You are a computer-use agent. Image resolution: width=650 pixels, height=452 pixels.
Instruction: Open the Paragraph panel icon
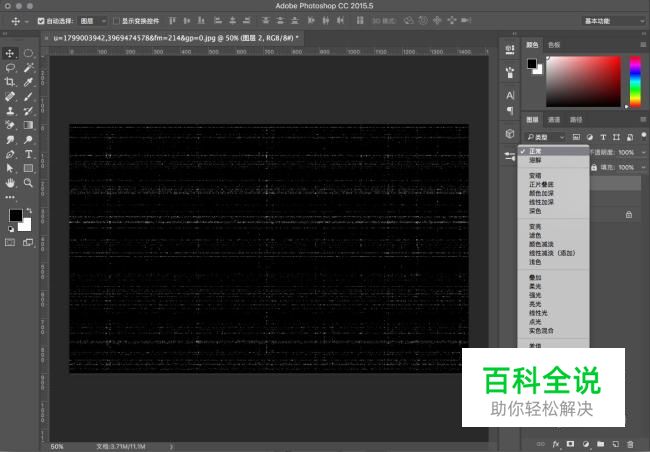510,111
